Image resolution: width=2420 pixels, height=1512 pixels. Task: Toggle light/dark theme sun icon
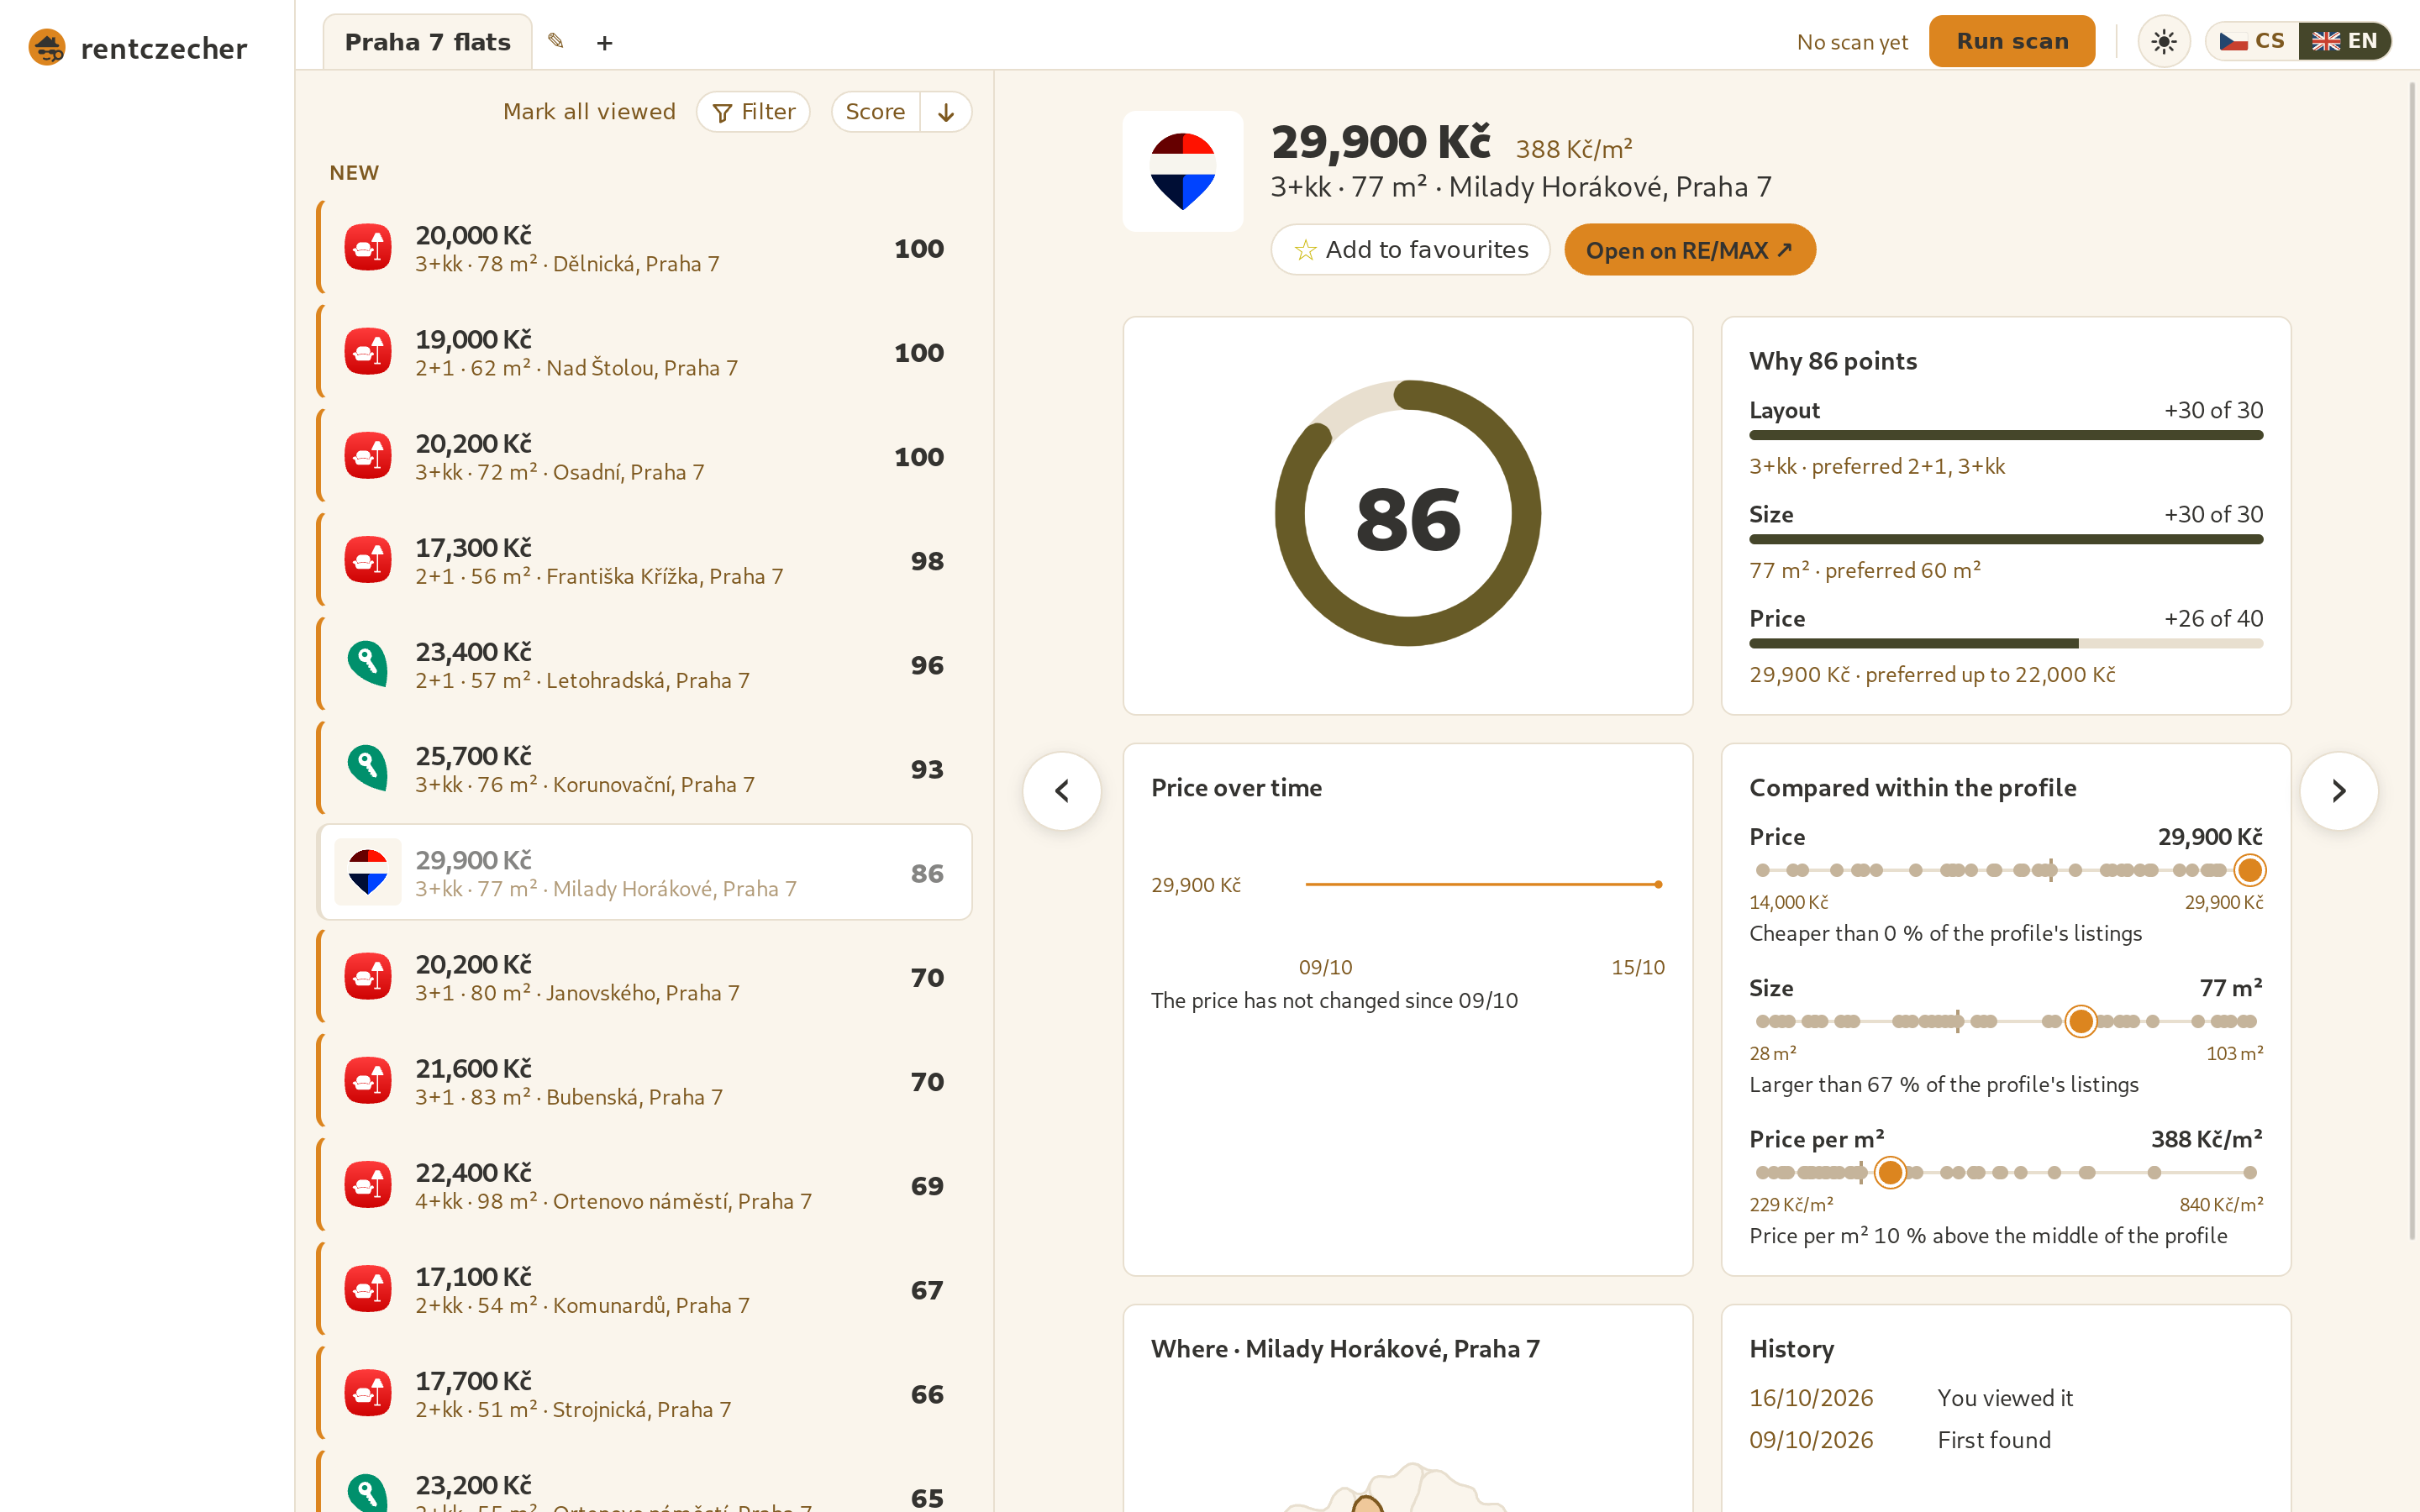2163,42
